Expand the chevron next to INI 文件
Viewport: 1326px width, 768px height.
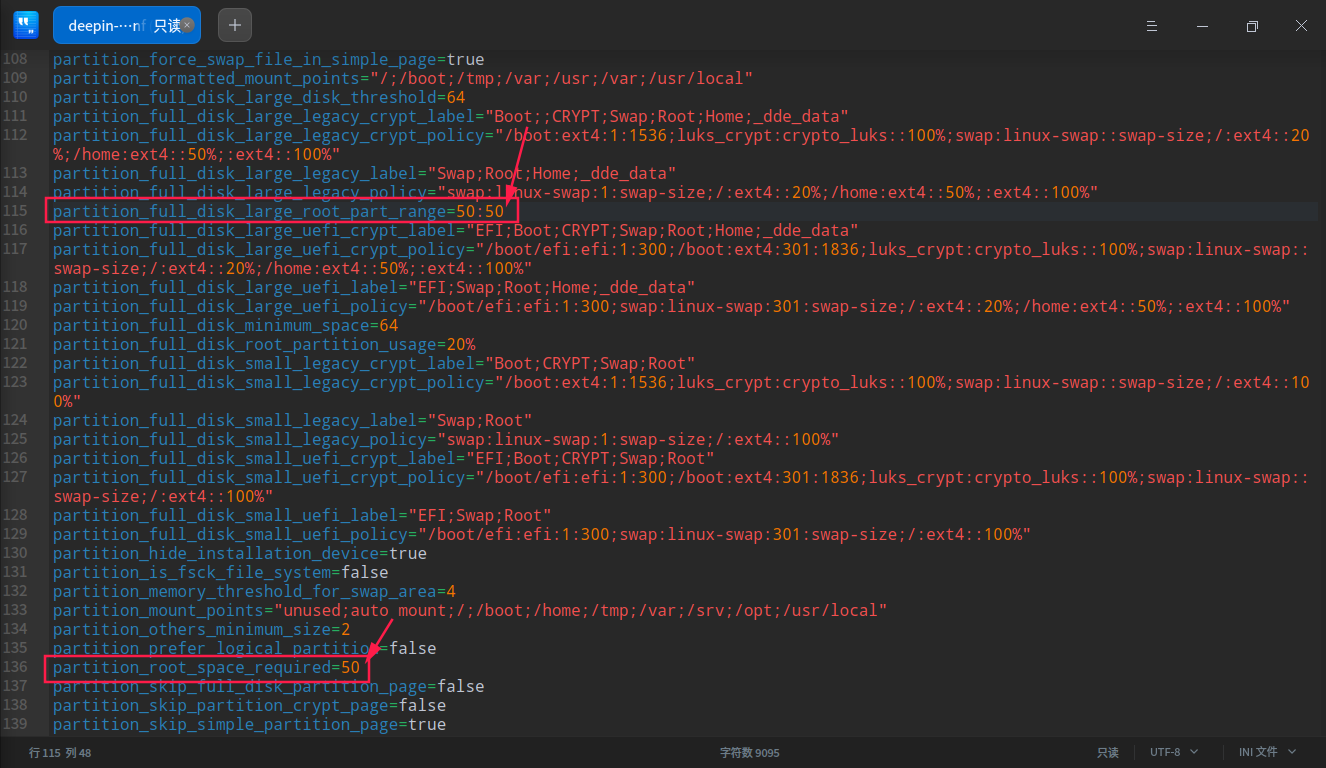(x=1291, y=751)
